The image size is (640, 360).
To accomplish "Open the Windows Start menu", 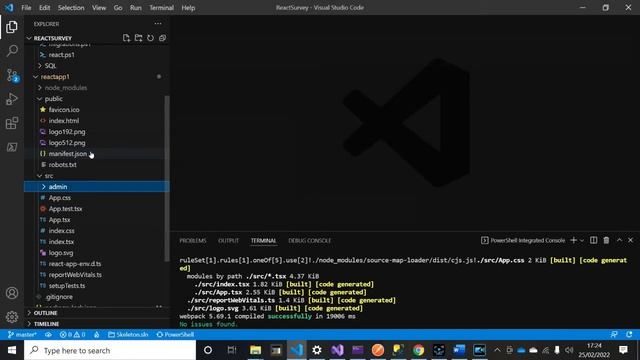I will 12,350.
